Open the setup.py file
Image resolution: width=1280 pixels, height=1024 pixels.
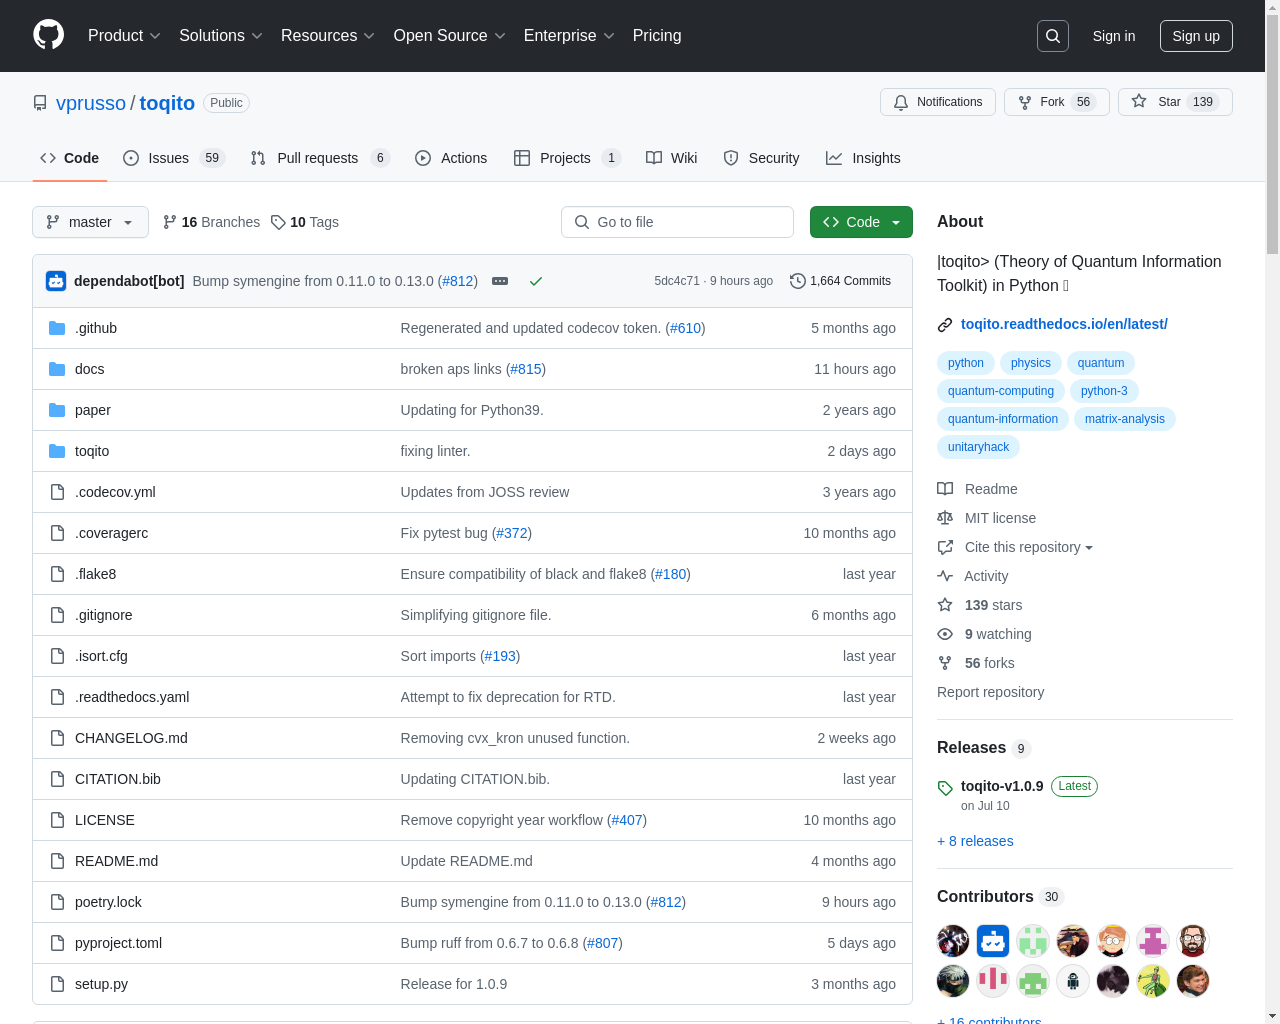(101, 984)
